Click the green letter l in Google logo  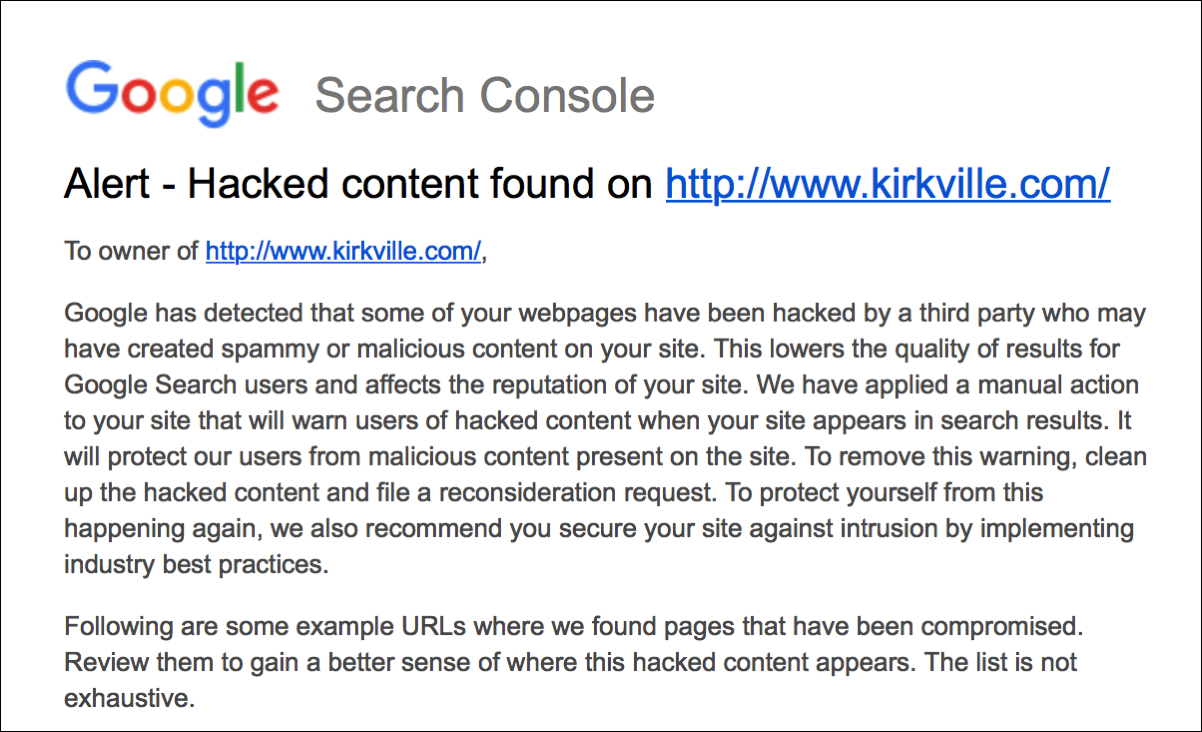238,88
